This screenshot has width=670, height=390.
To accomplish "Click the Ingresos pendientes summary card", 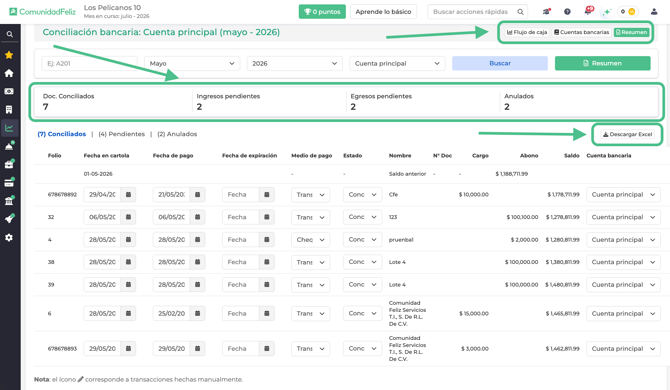I will 268,102.
